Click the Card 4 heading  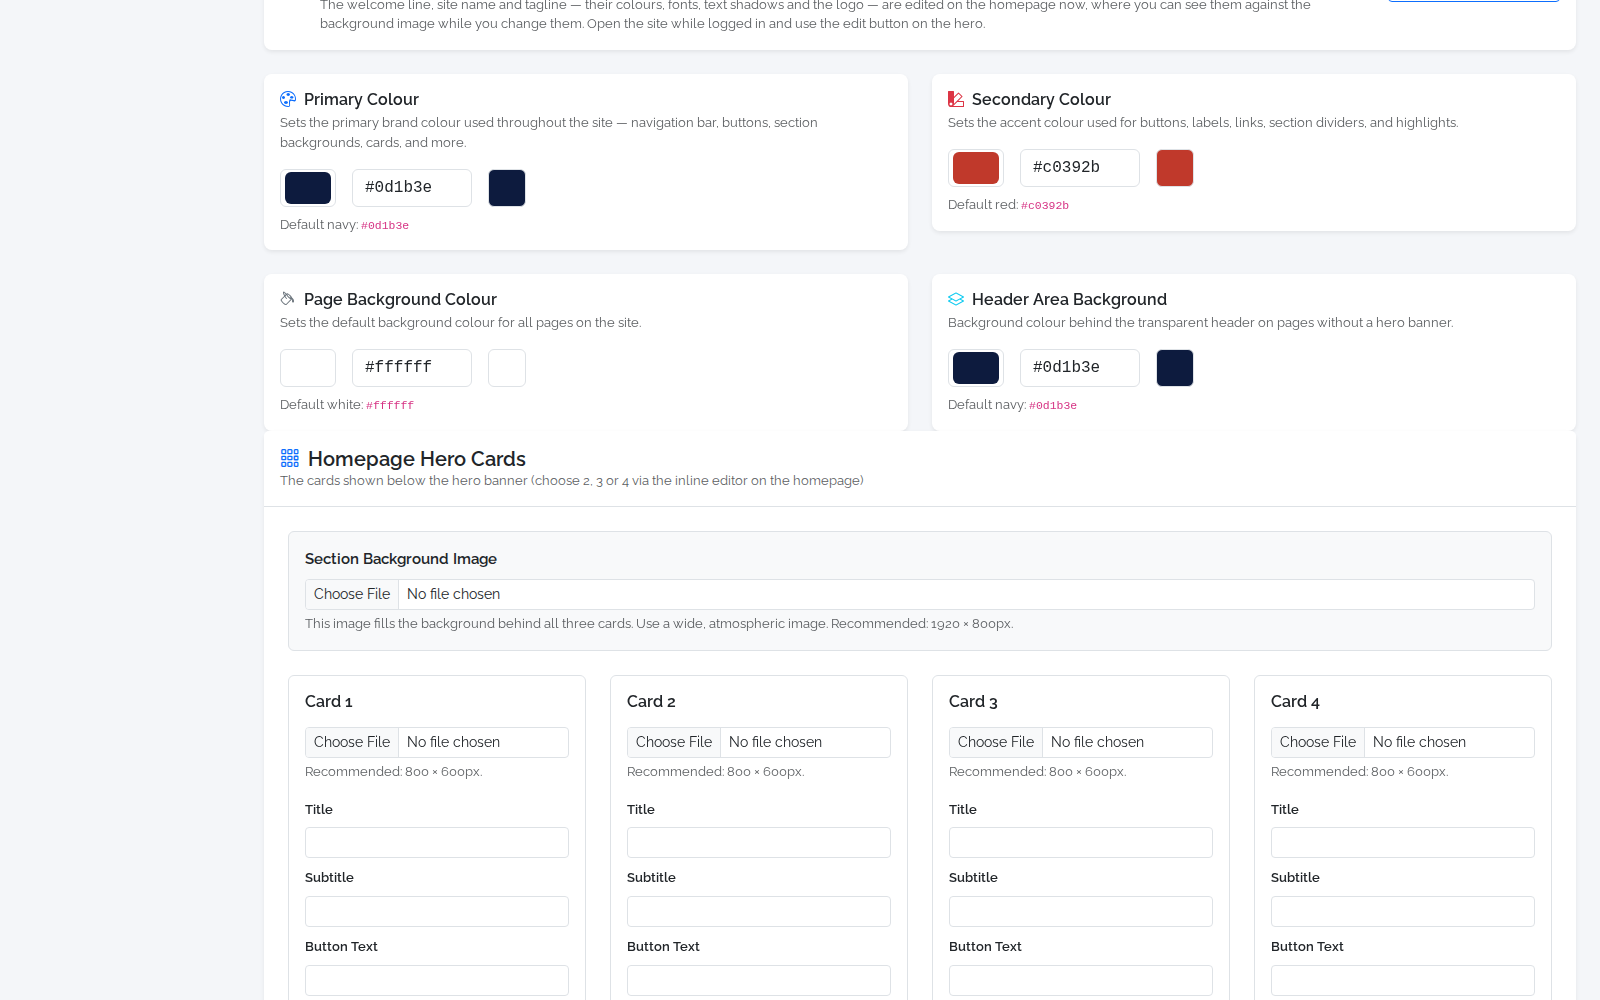pyautogui.click(x=1295, y=702)
